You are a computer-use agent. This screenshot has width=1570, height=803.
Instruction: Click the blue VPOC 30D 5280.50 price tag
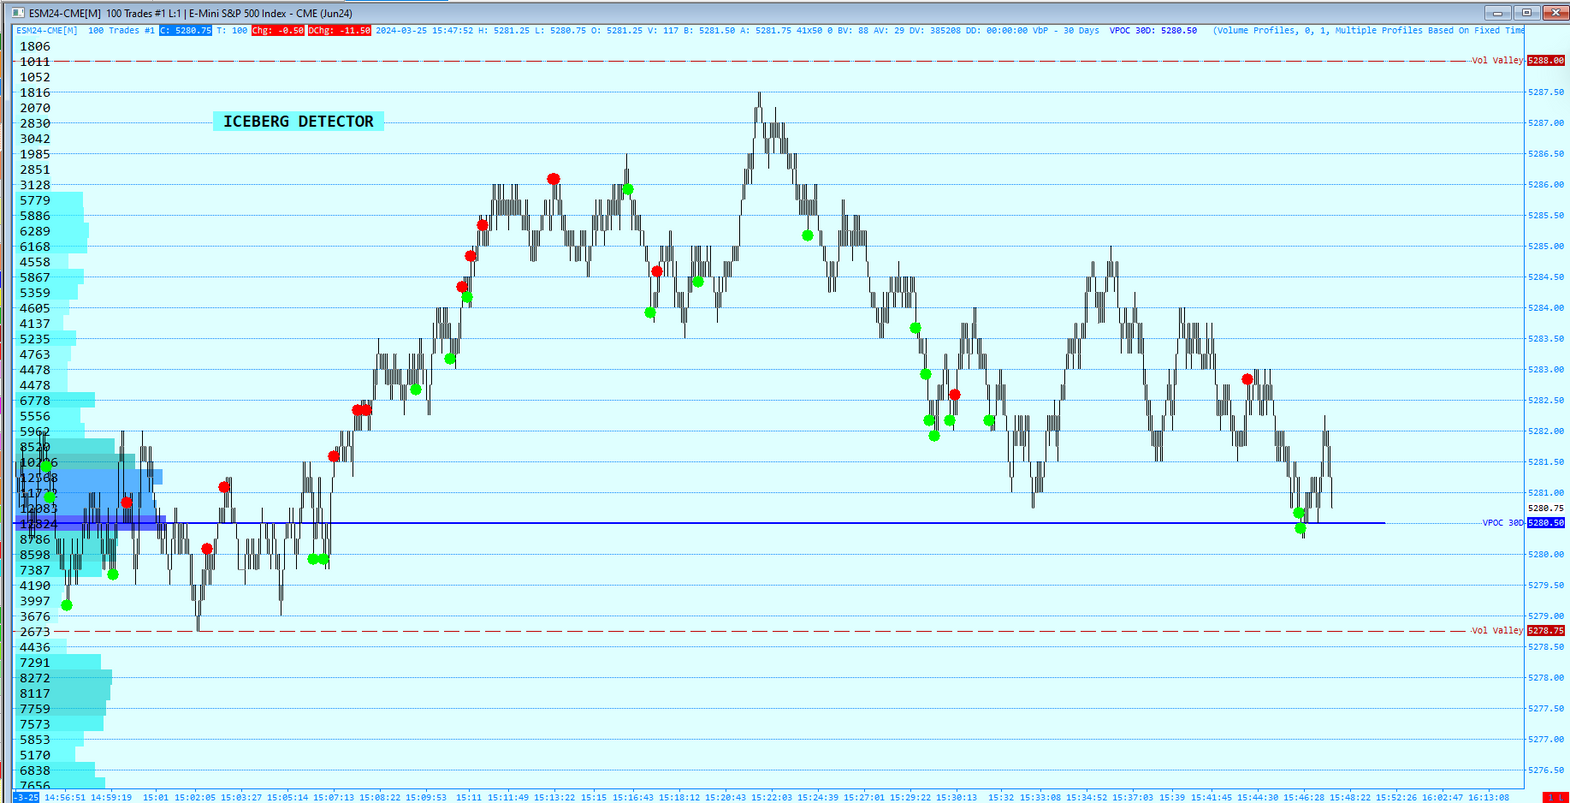click(1545, 523)
